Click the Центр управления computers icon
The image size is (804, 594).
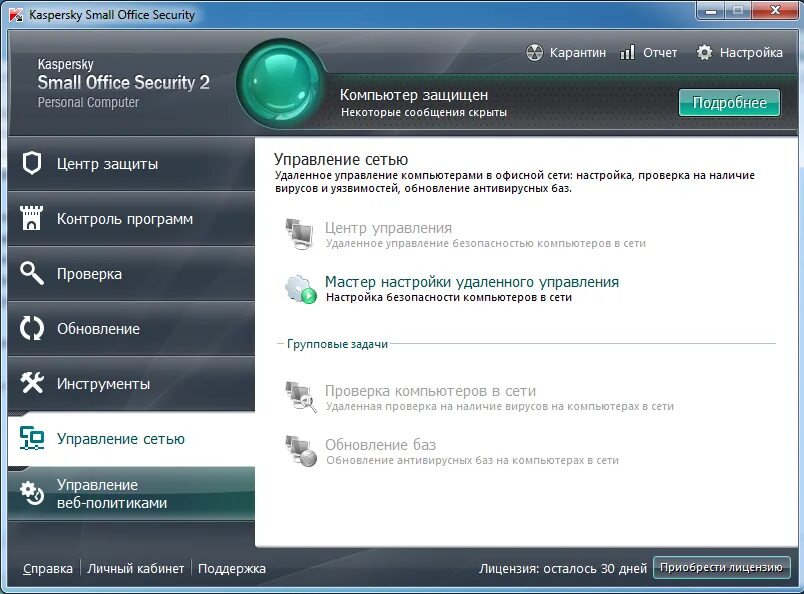coord(299,234)
